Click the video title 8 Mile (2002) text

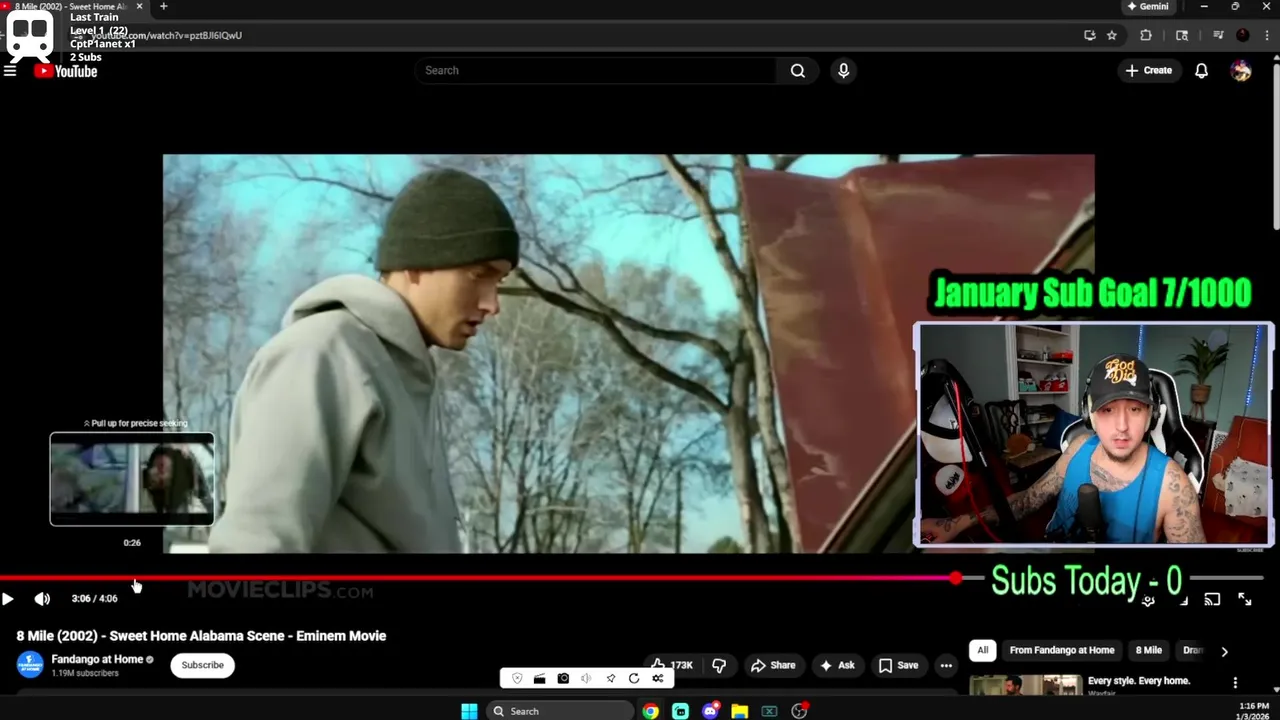201,636
